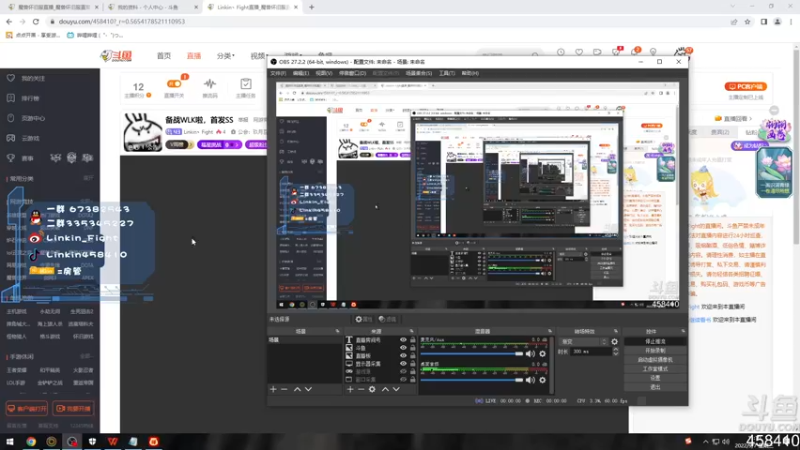This screenshot has height=450, width=800.
Task: Click the history clock icon in Douyu header
Action: [x=561, y=52]
